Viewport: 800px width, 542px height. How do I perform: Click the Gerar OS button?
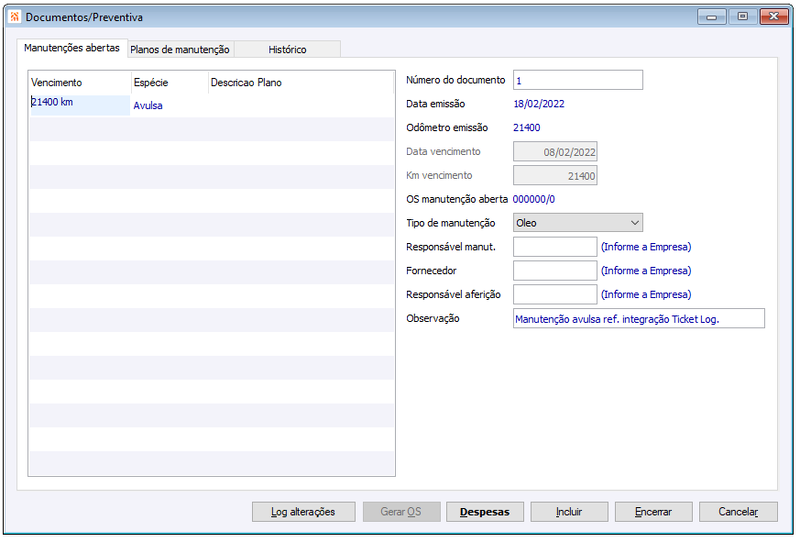point(402,512)
